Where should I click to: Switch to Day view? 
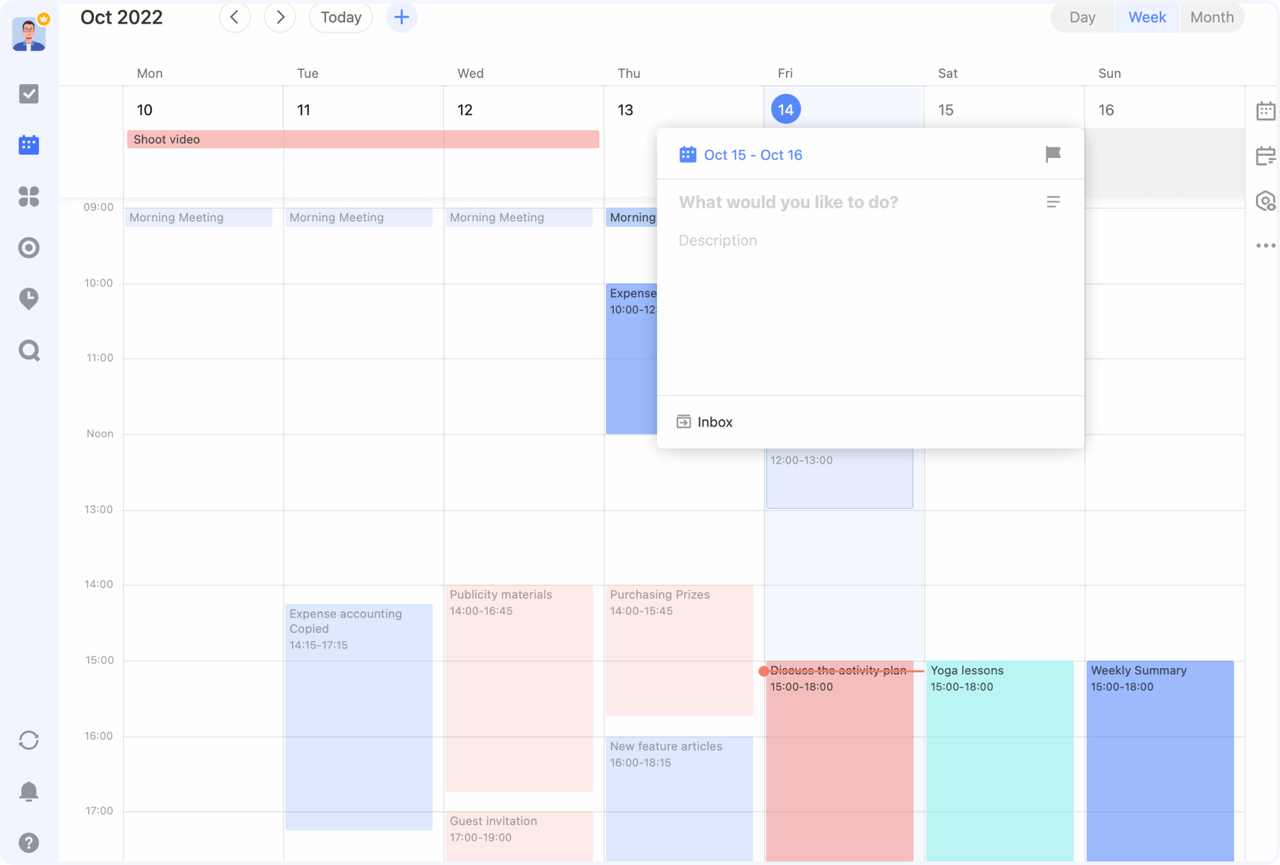point(1082,17)
